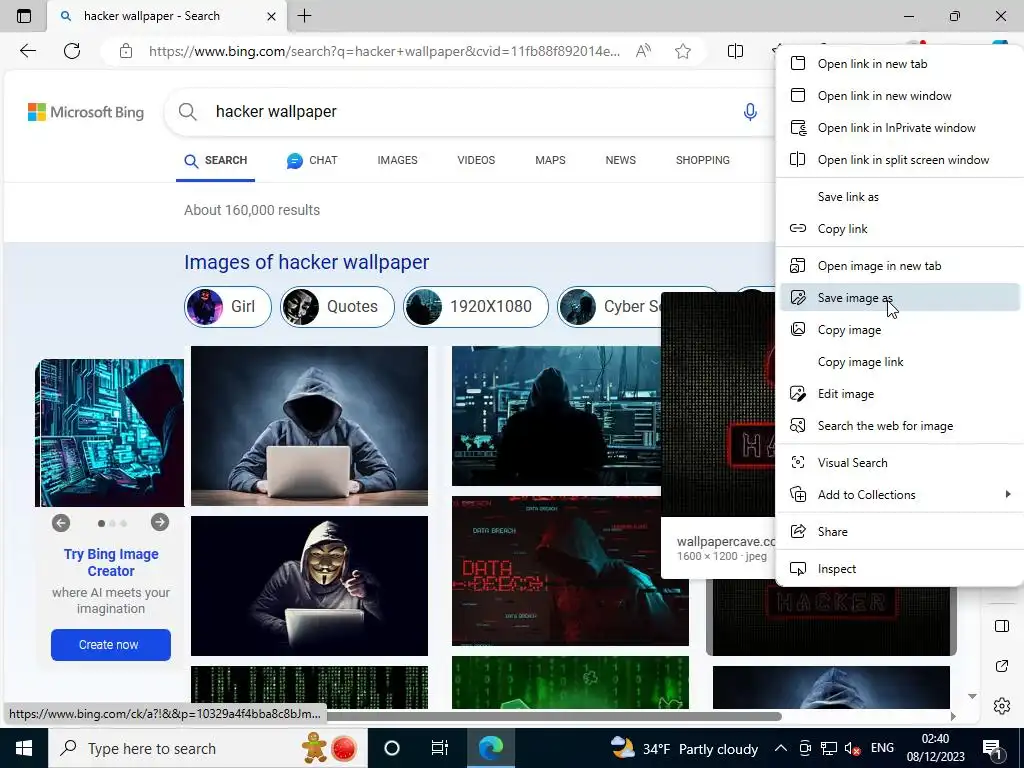This screenshot has height=768, width=1024.
Task: Open the NEWS tab
Action: pos(620,160)
